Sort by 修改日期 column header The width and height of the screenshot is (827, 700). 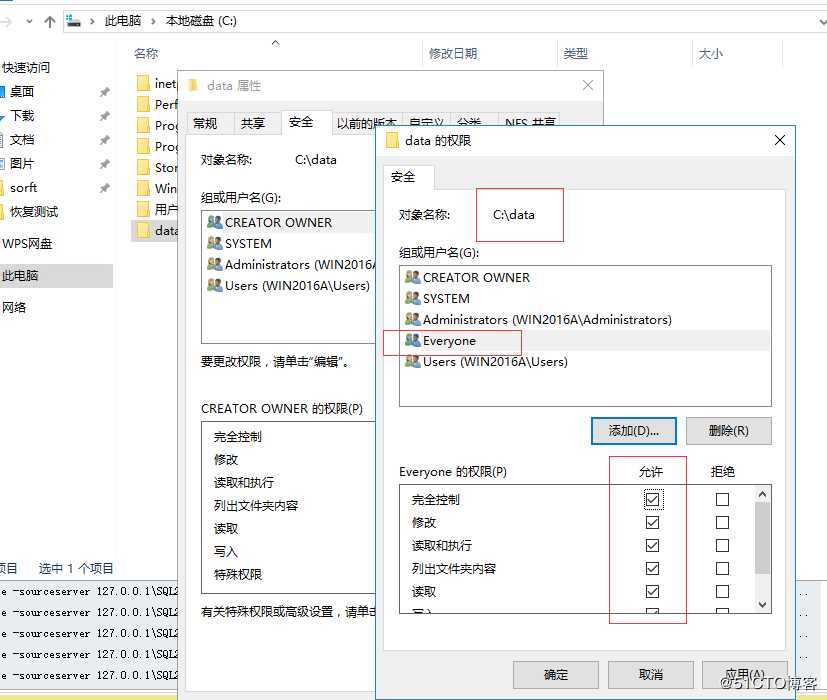coord(453,53)
